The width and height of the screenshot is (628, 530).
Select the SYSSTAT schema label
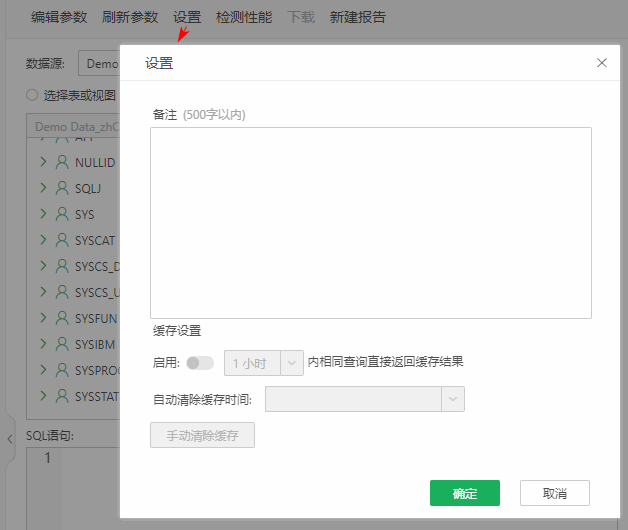point(97,397)
